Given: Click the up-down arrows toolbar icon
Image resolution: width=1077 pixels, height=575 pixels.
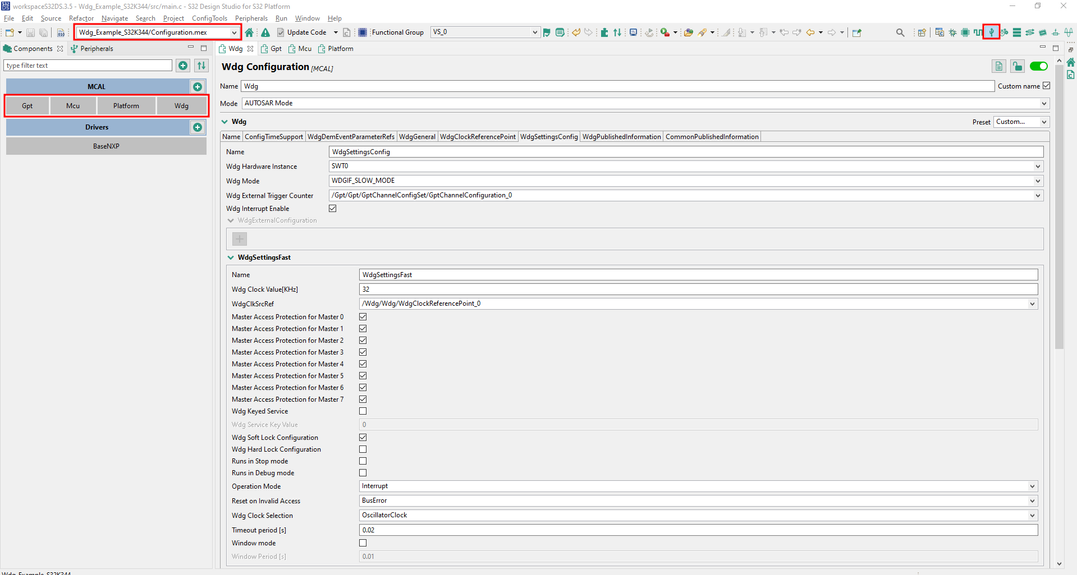Looking at the screenshot, I should point(617,32).
